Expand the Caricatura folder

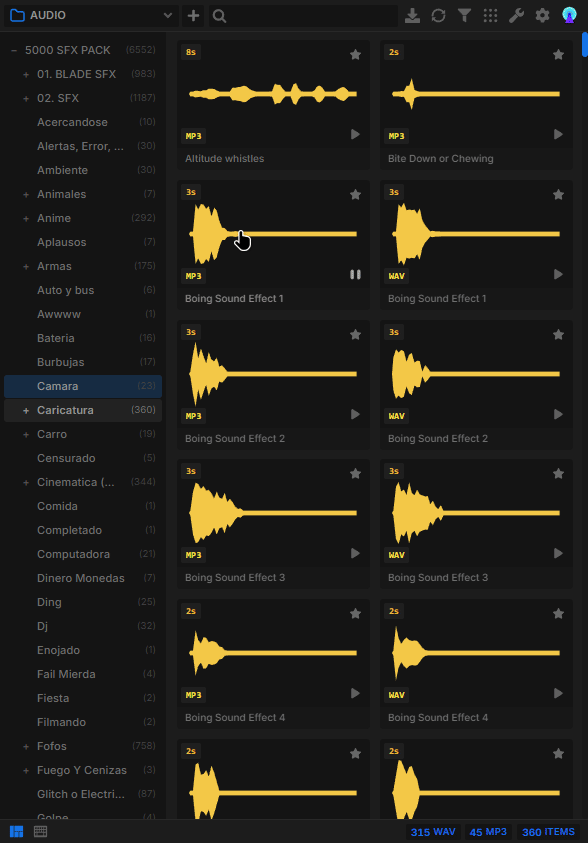pos(26,411)
